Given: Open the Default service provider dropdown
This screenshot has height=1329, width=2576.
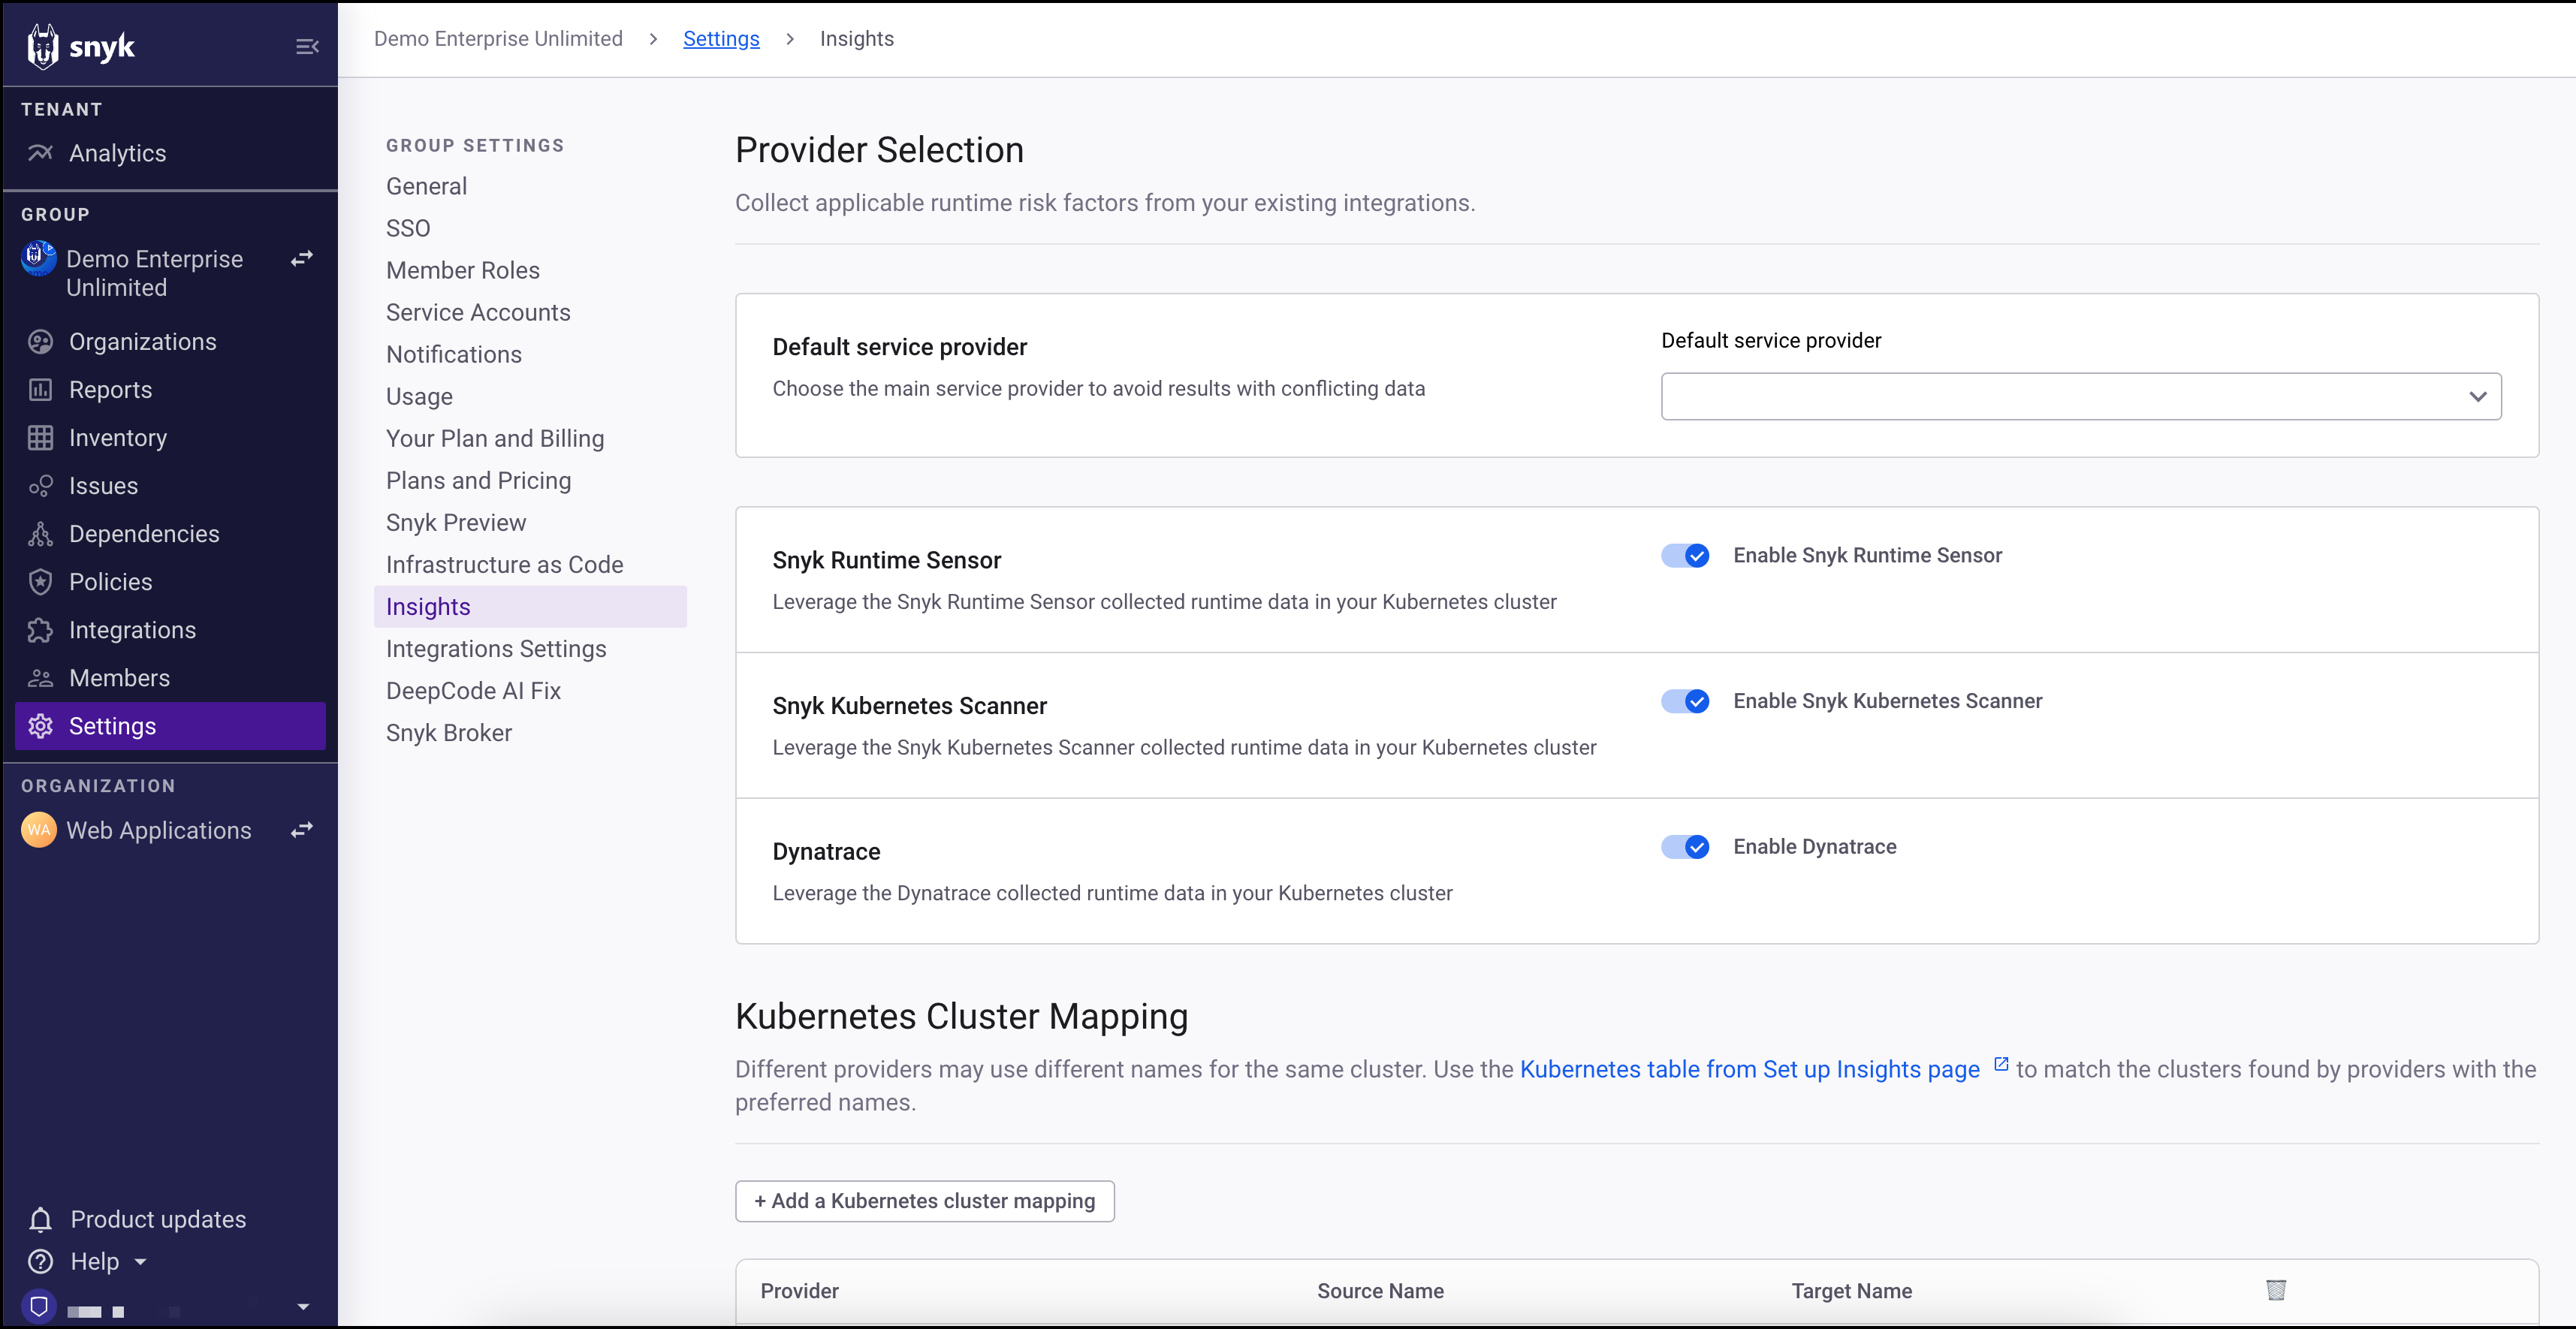Looking at the screenshot, I should [2080, 396].
